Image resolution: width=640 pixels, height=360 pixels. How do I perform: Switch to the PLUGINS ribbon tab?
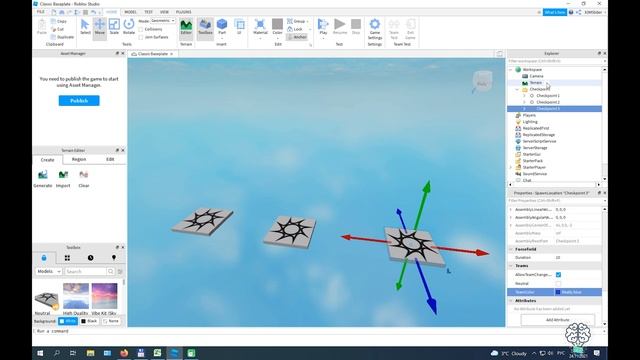click(x=184, y=12)
